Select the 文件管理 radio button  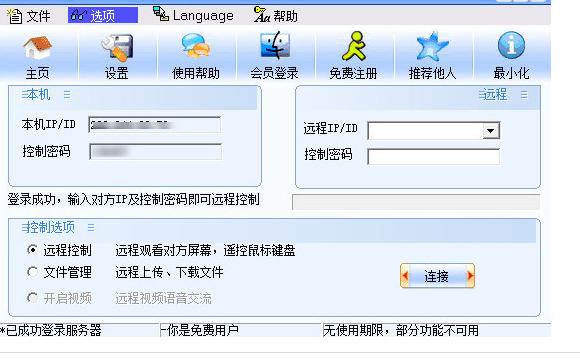pos(32,272)
